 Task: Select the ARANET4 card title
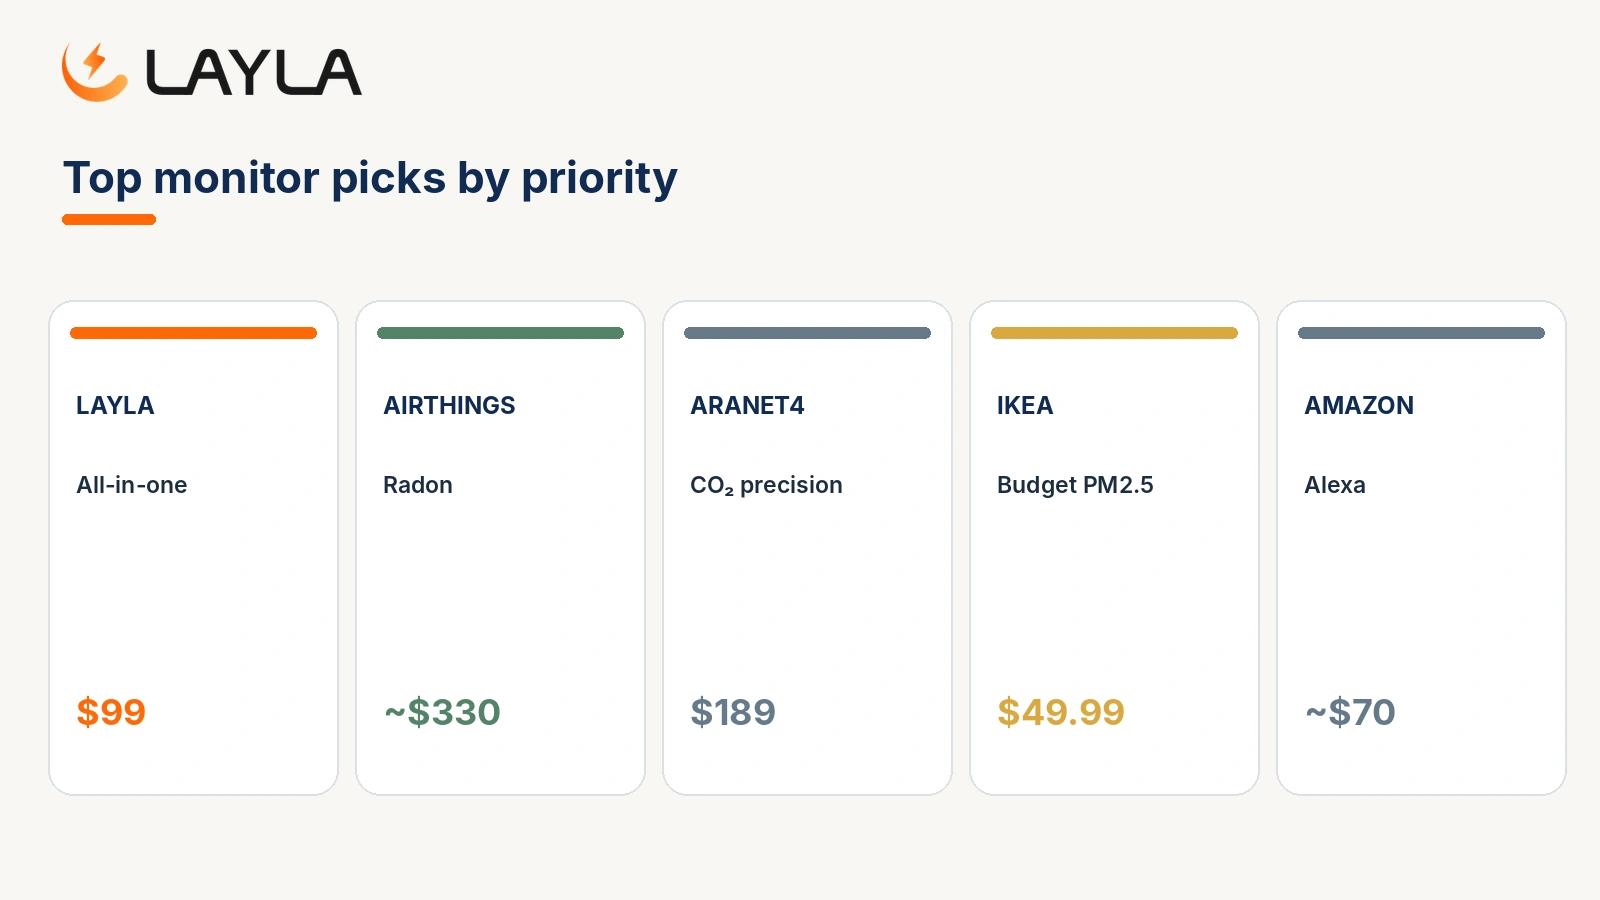point(747,405)
